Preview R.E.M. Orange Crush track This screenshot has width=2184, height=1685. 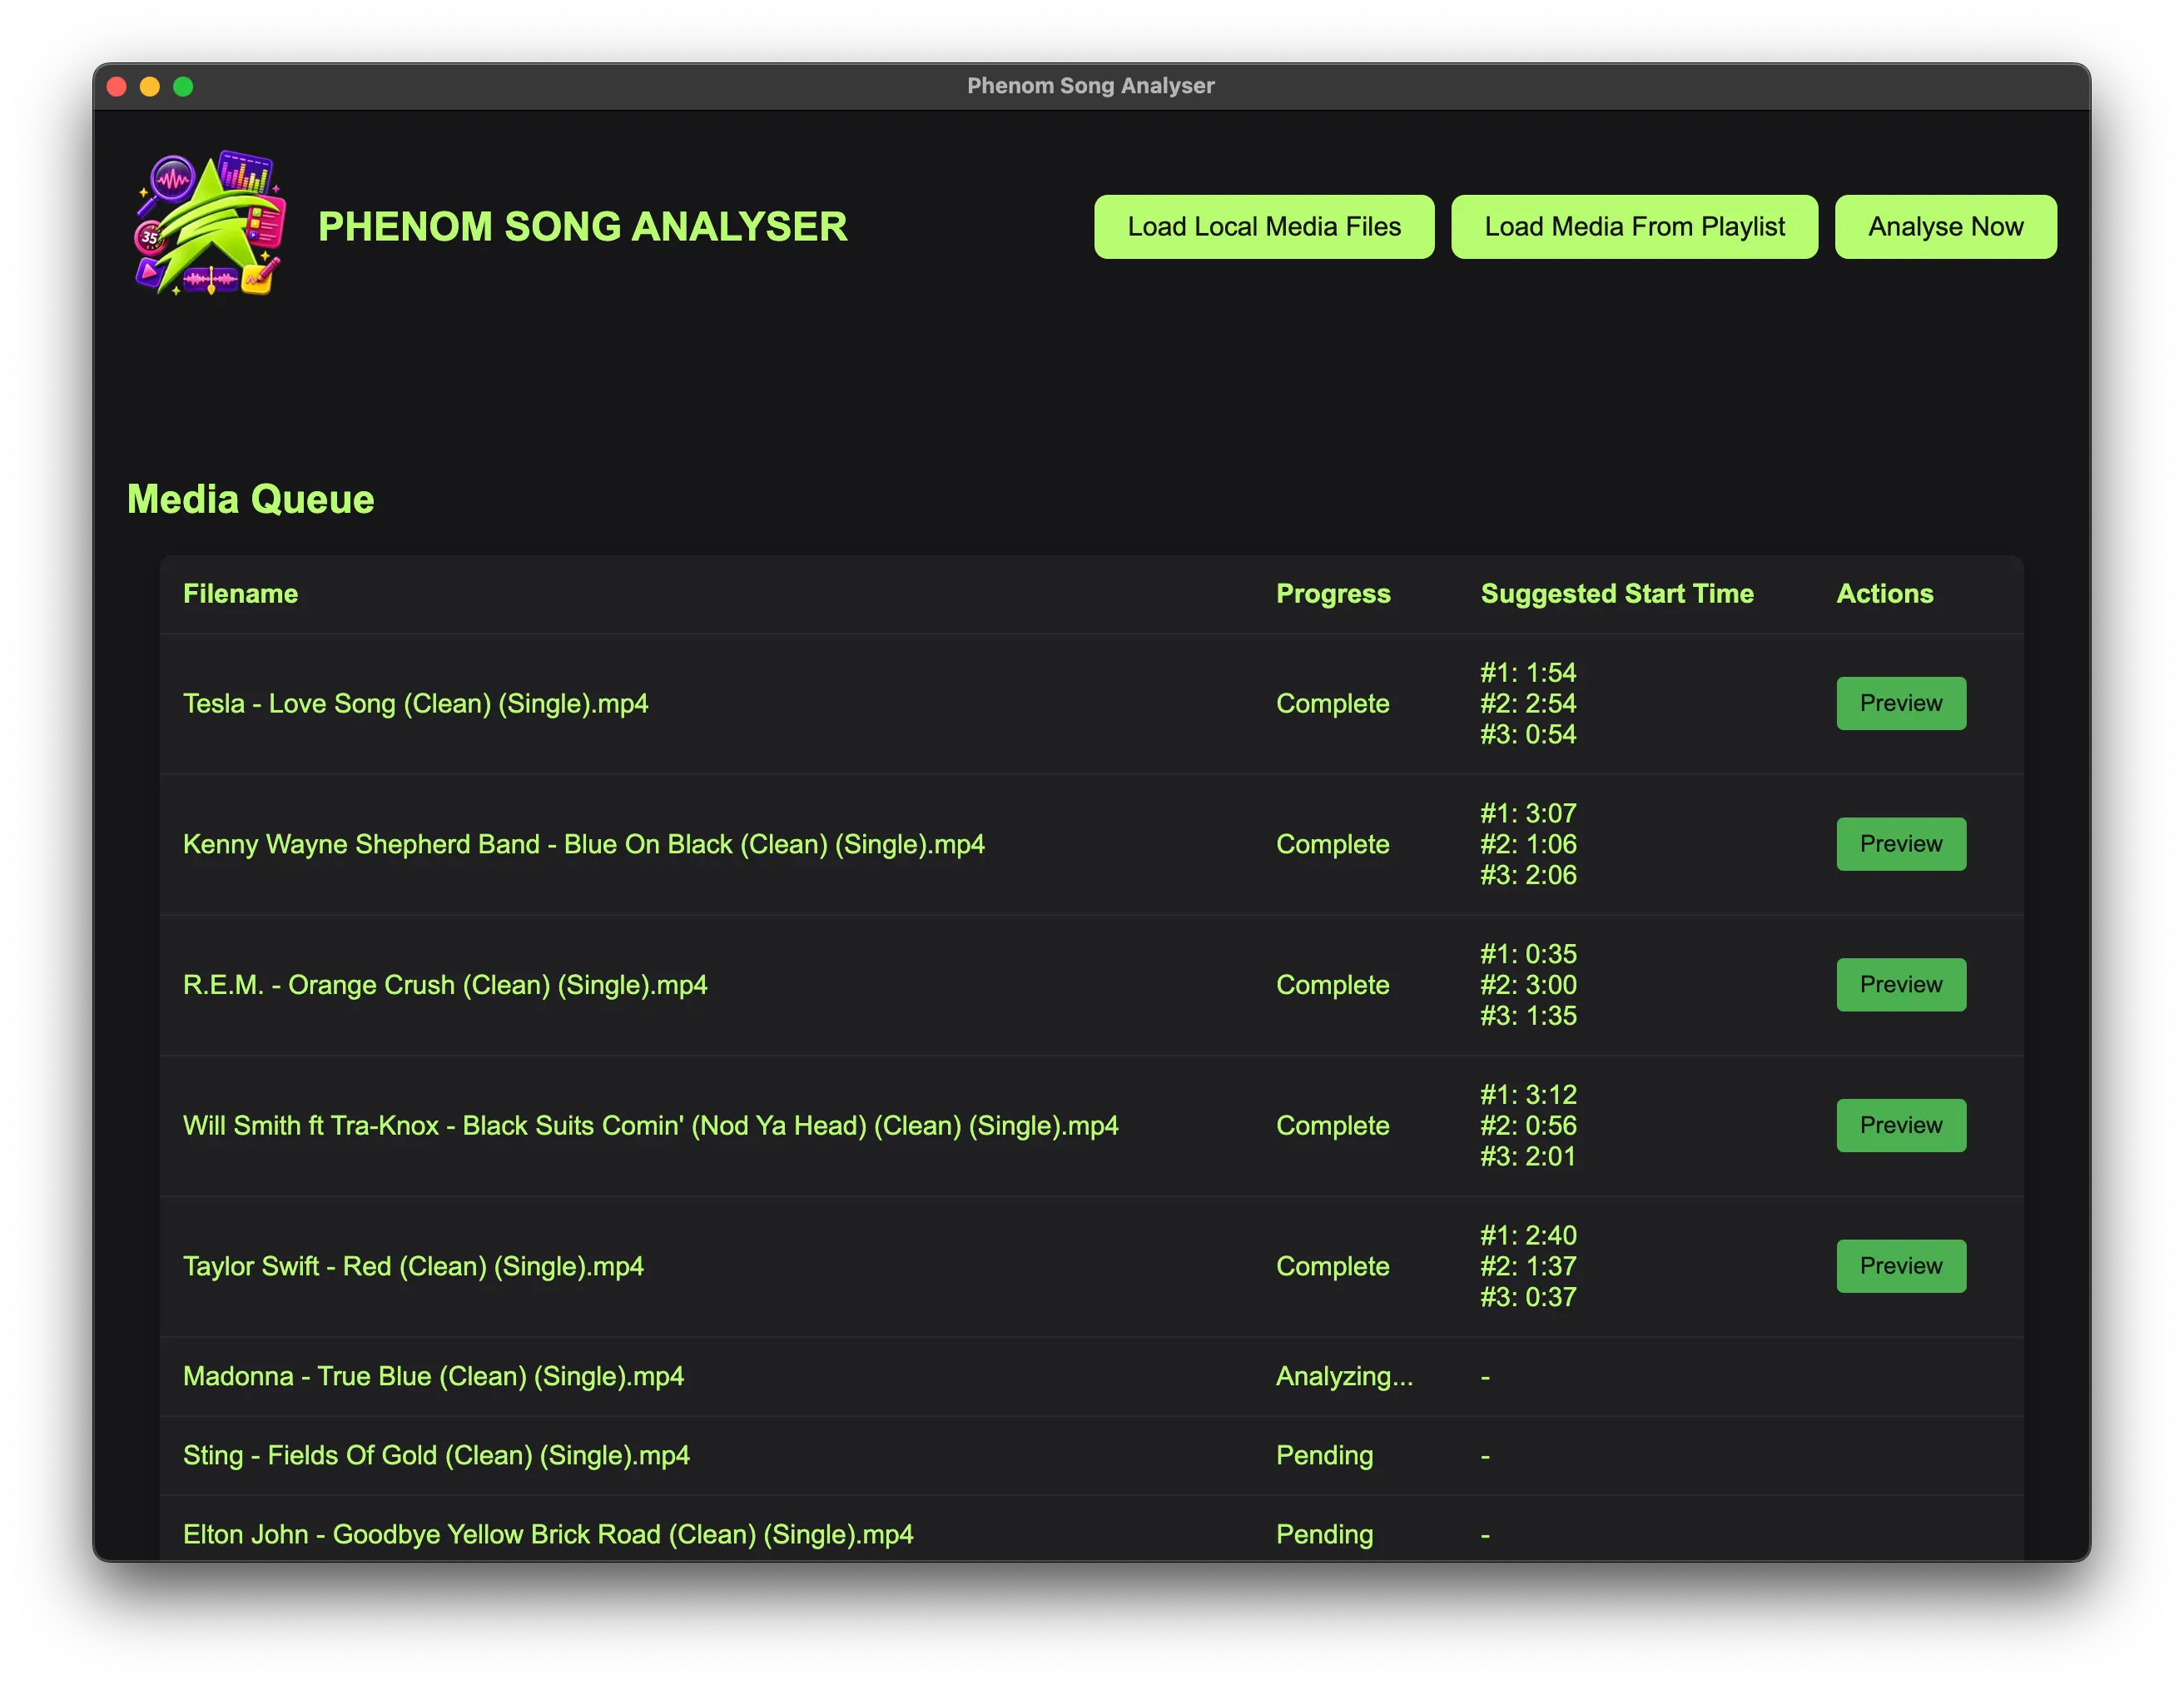click(1900, 985)
